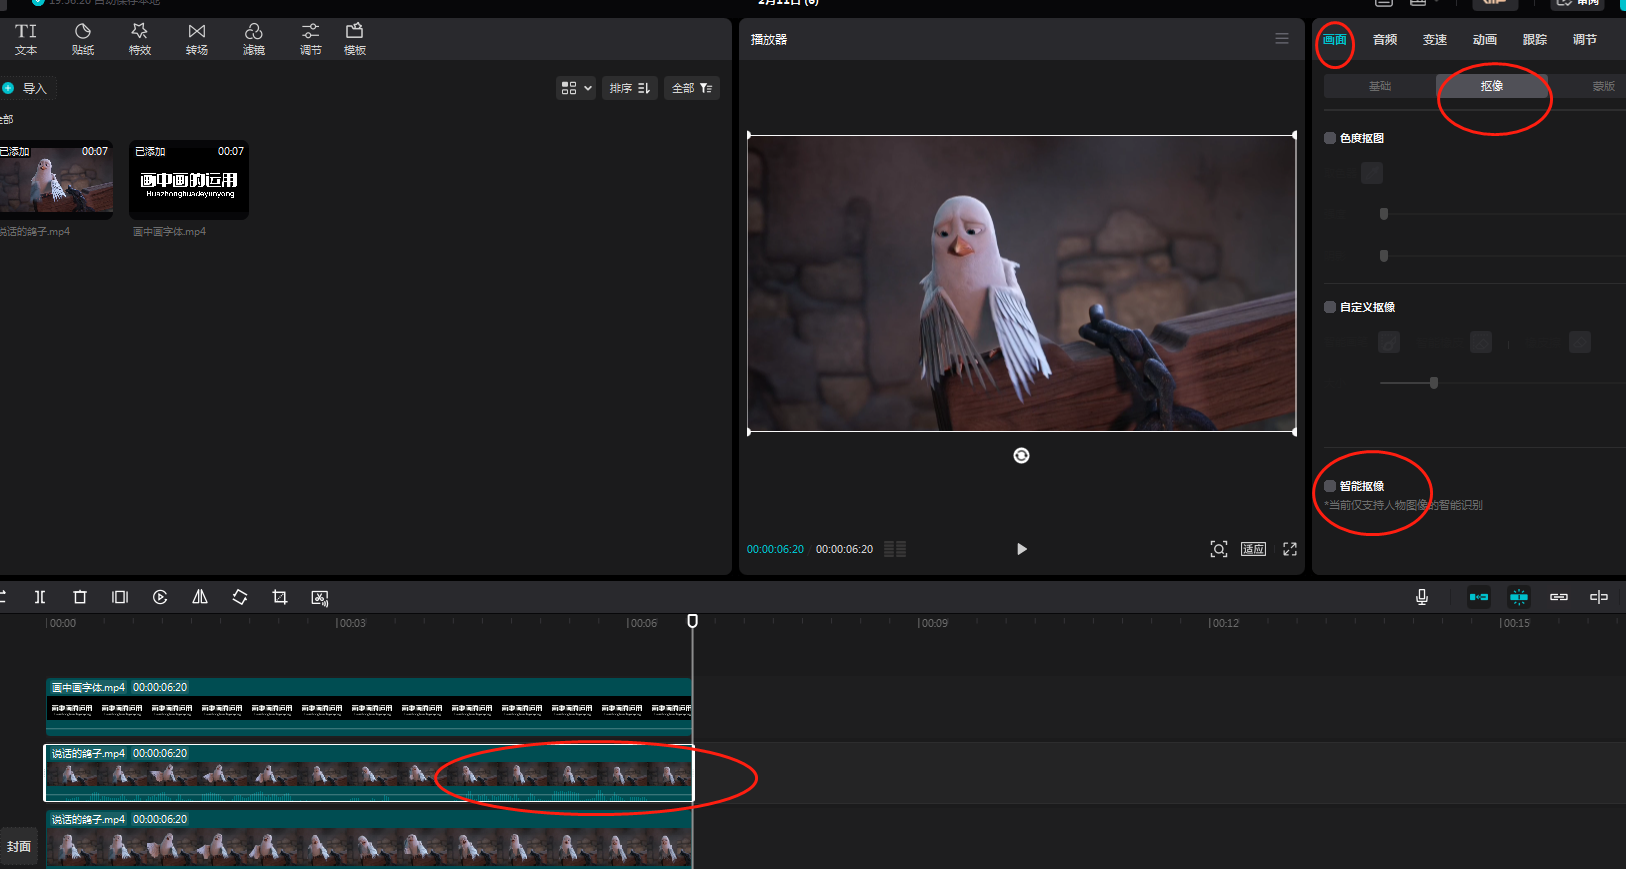This screenshot has height=869, width=1626.
Task: Open the 贴纸 stickers panel
Action: click(83, 39)
